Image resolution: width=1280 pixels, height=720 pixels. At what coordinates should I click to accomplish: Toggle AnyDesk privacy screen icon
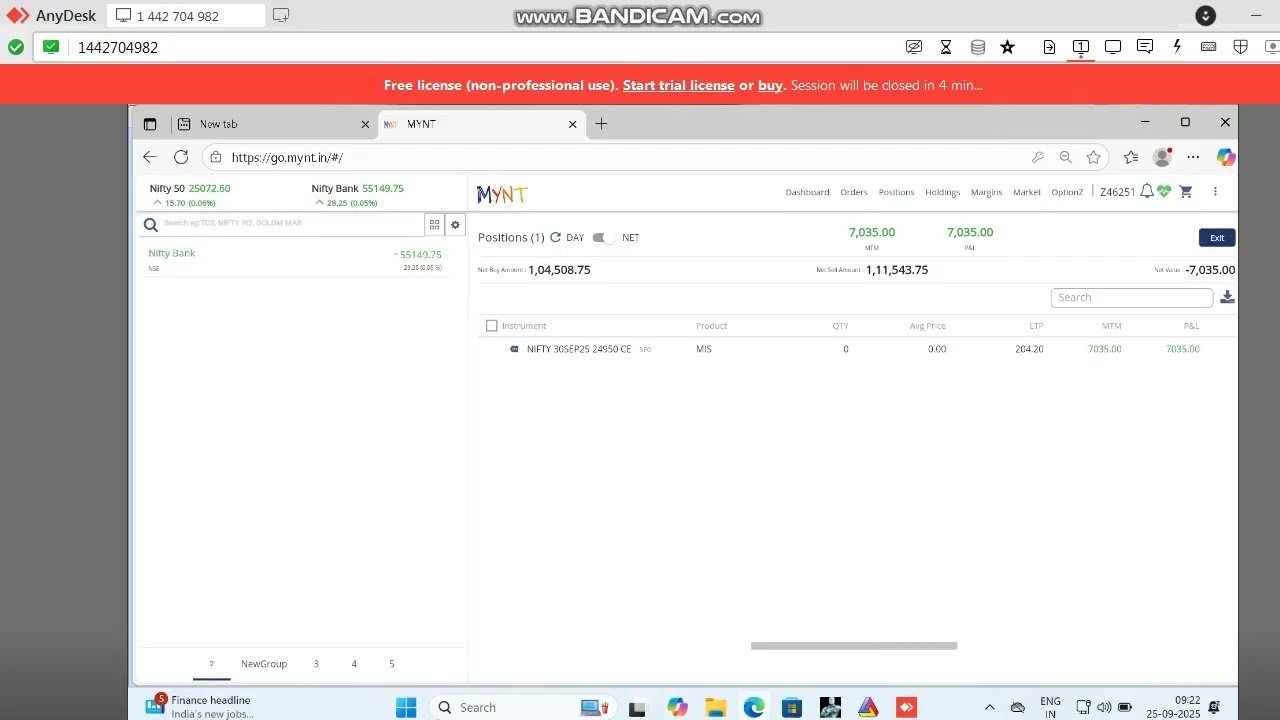click(913, 47)
